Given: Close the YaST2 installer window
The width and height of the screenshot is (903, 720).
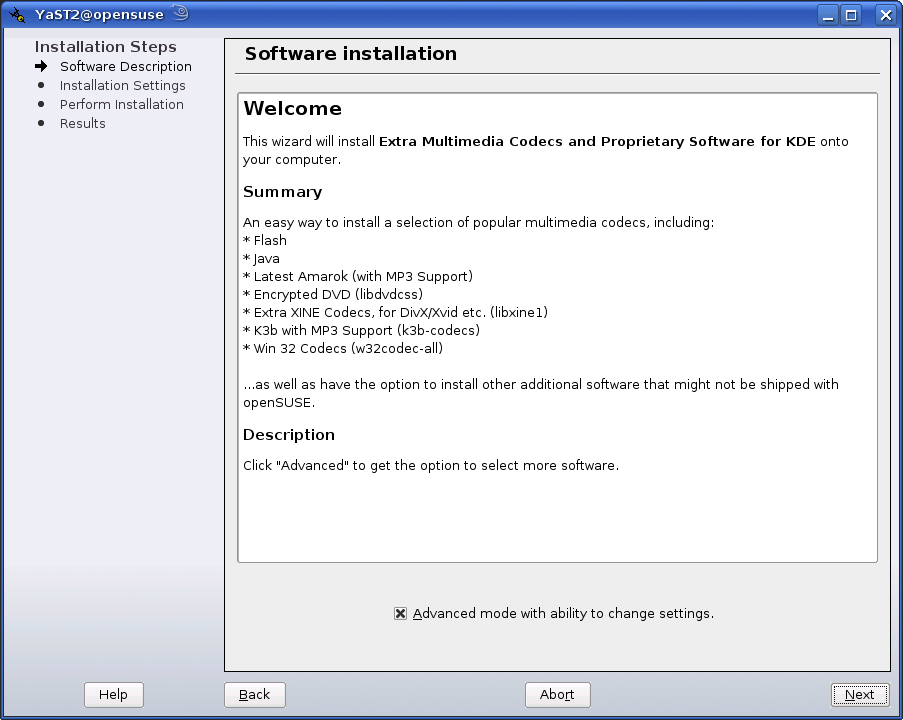Looking at the screenshot, I should (x=884, y=15).
